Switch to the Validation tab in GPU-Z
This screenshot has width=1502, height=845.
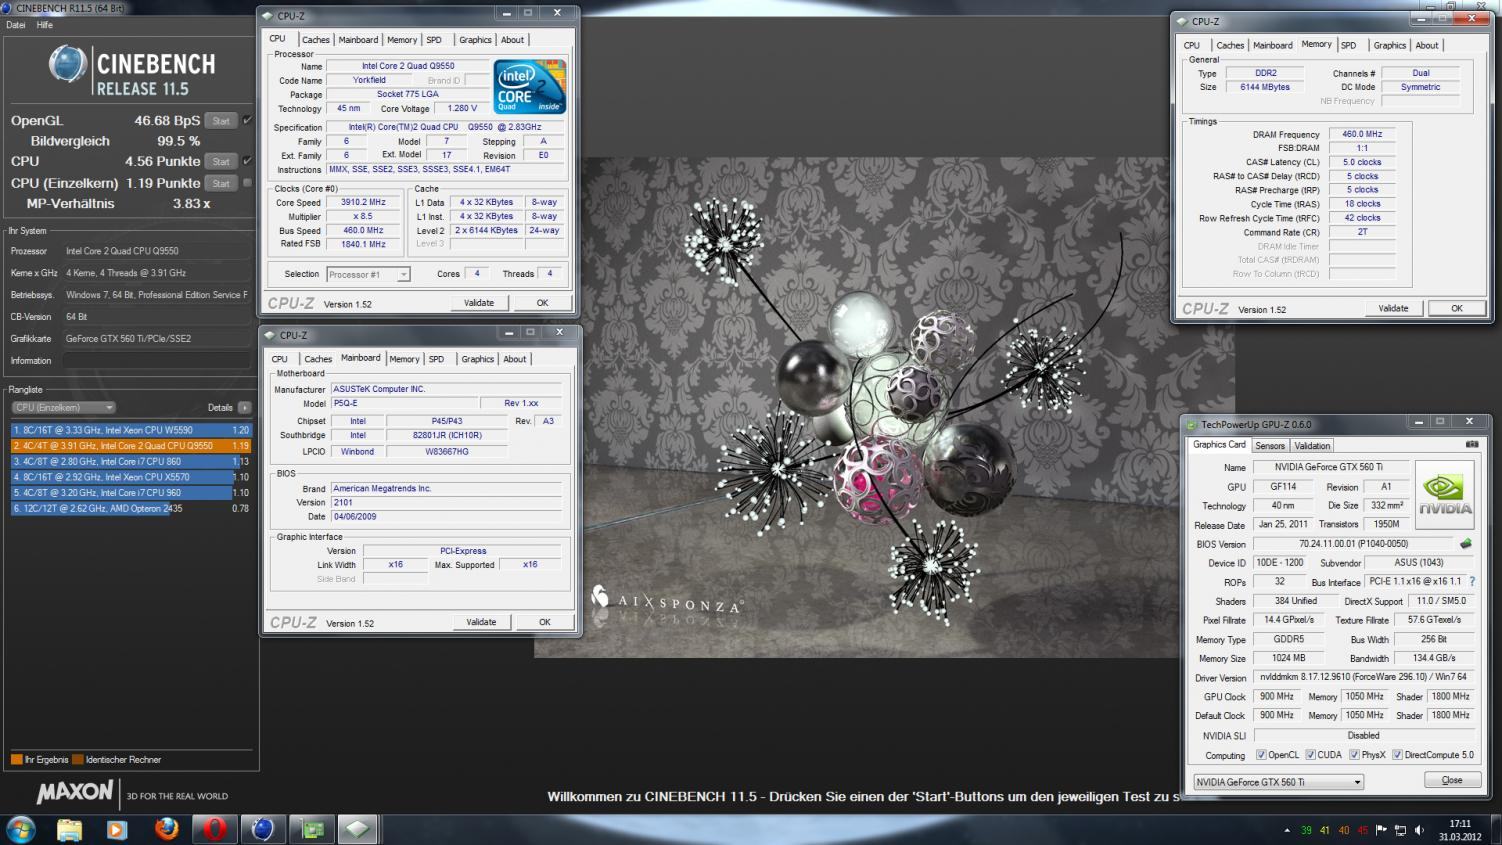(x=1312, y=446)
